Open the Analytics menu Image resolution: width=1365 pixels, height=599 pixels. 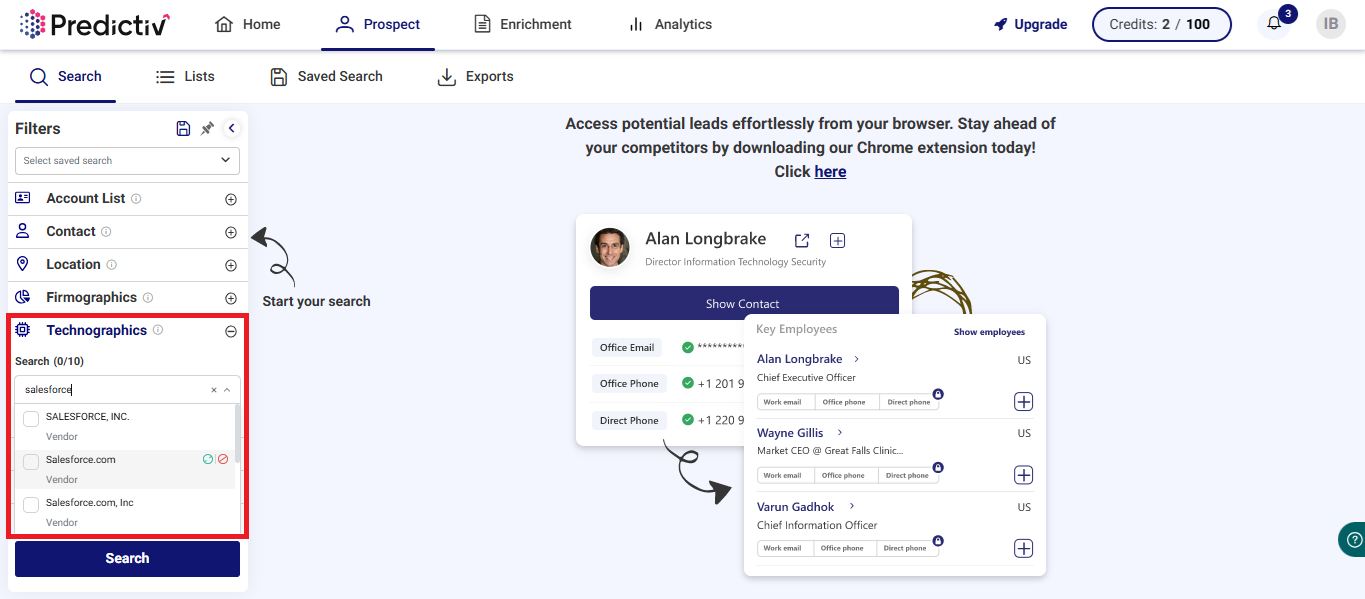[x=670, y=24]
